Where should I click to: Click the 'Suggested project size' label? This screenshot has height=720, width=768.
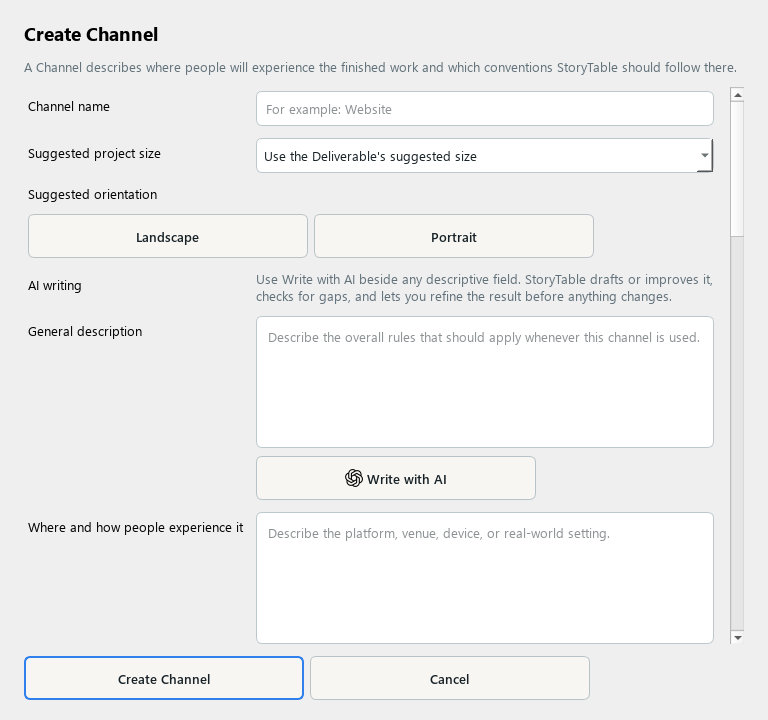point(94,154)
